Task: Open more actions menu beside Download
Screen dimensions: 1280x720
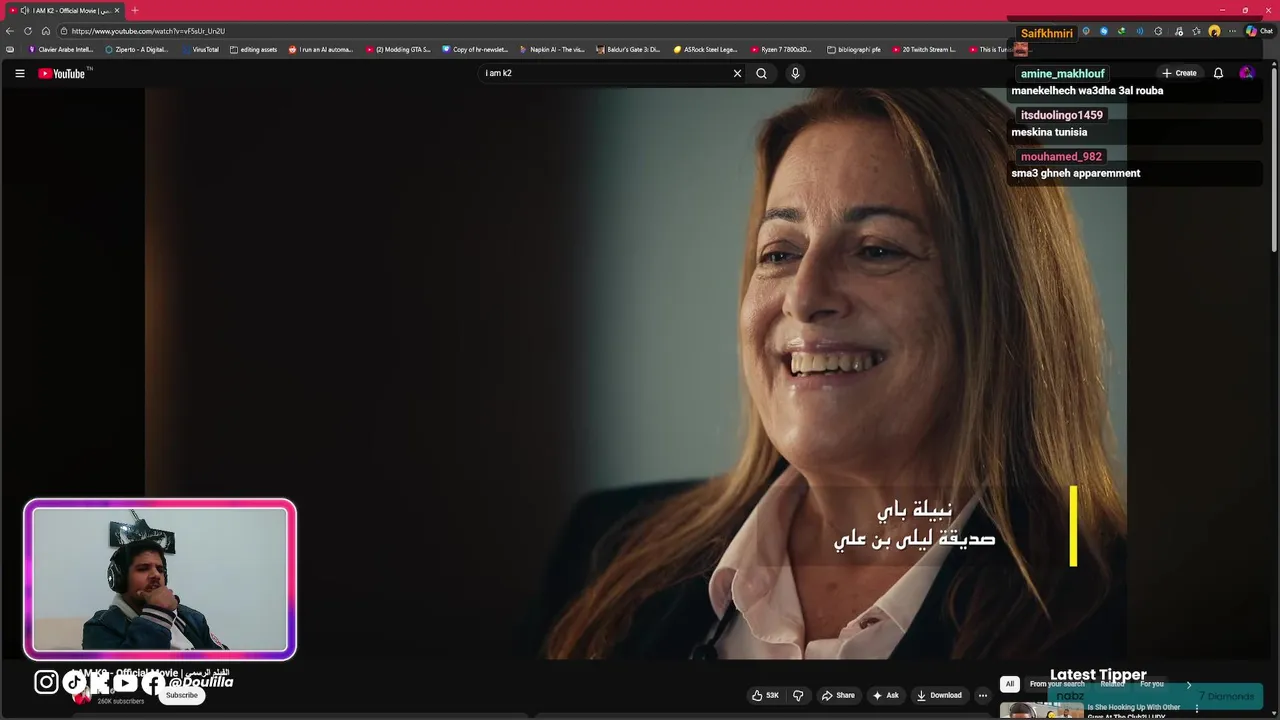Action: tap(983, 695)
